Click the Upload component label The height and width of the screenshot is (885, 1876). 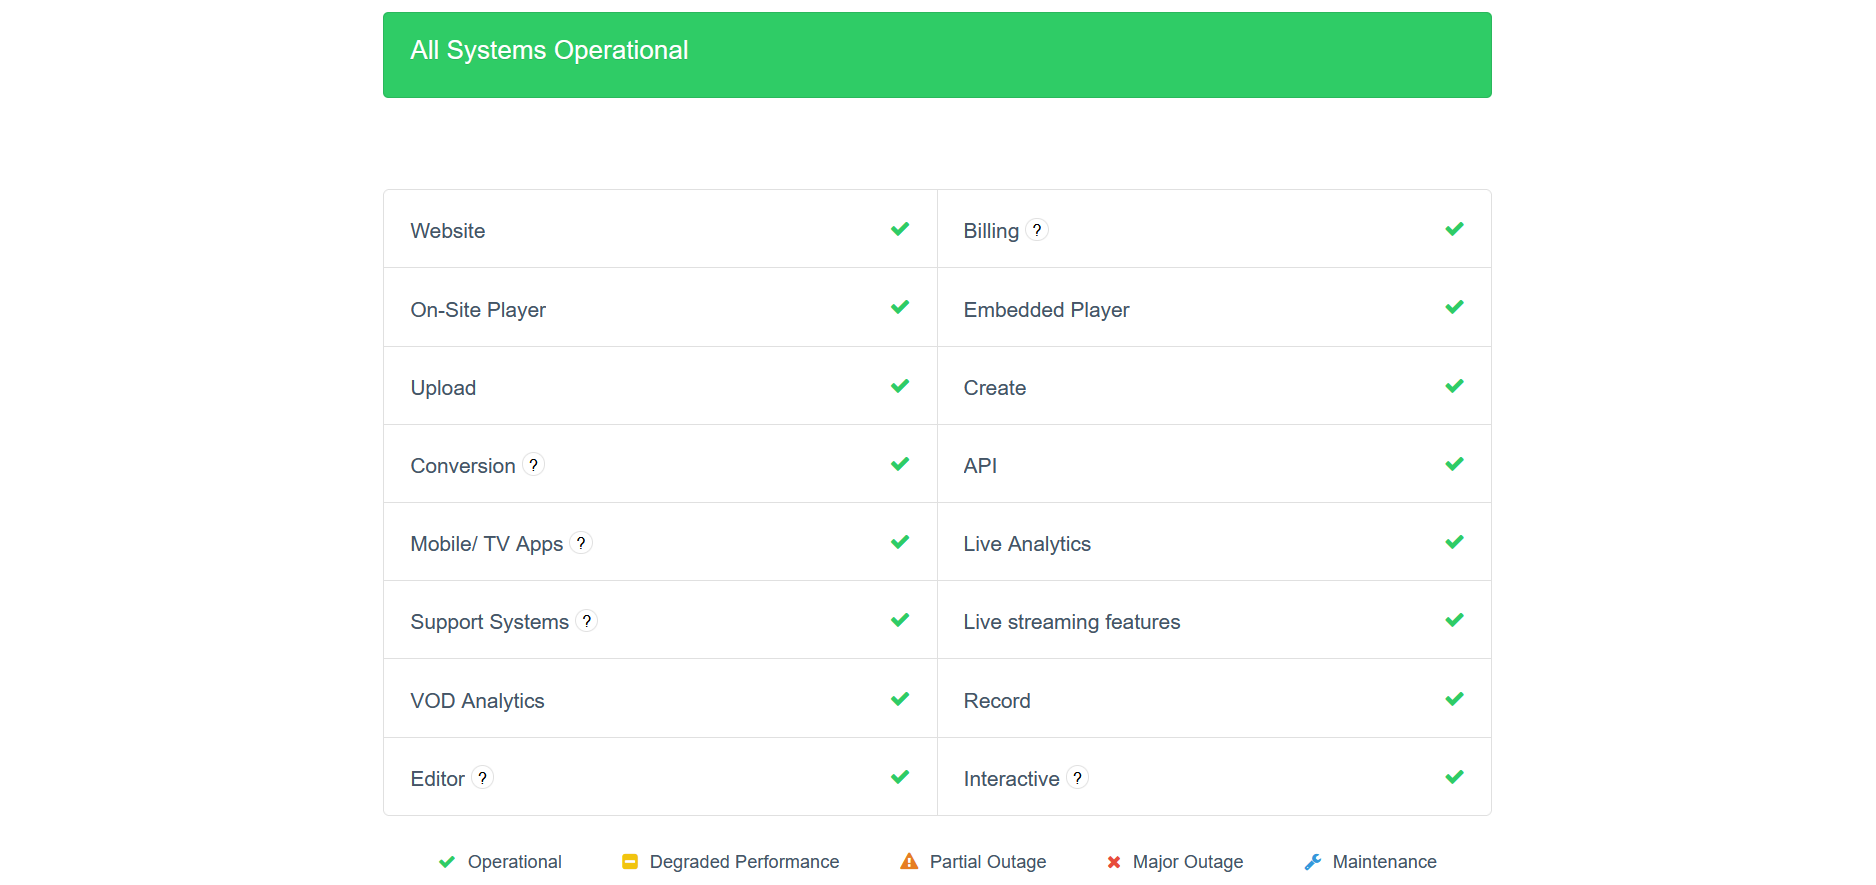443,388
